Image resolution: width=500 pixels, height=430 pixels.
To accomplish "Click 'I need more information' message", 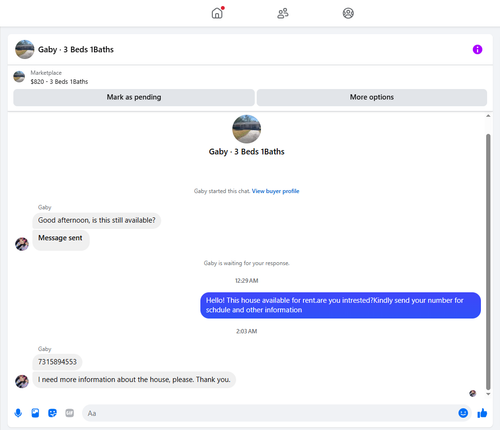I will tap(134, 380).
